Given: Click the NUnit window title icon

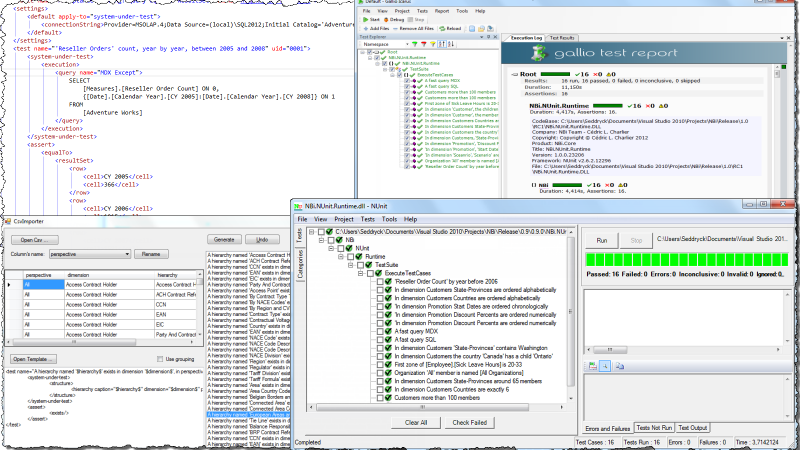Looking at the screenshot, I should (x=298, y=206).
